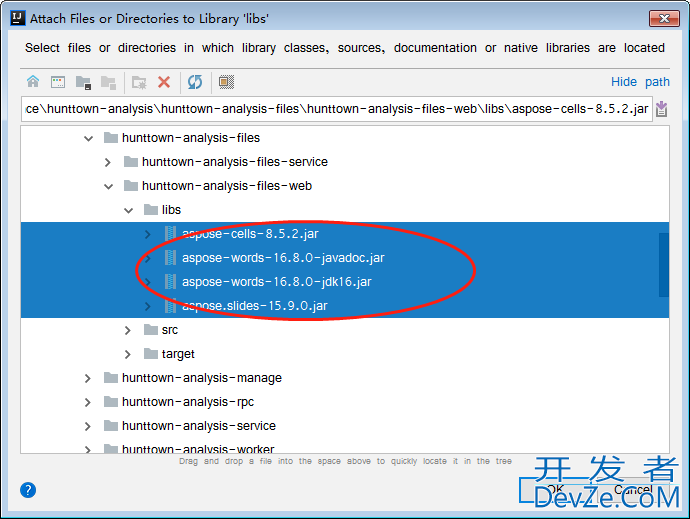The image size is (690, 519).
Task: Click the Hide path link
Action: (640, 82)
